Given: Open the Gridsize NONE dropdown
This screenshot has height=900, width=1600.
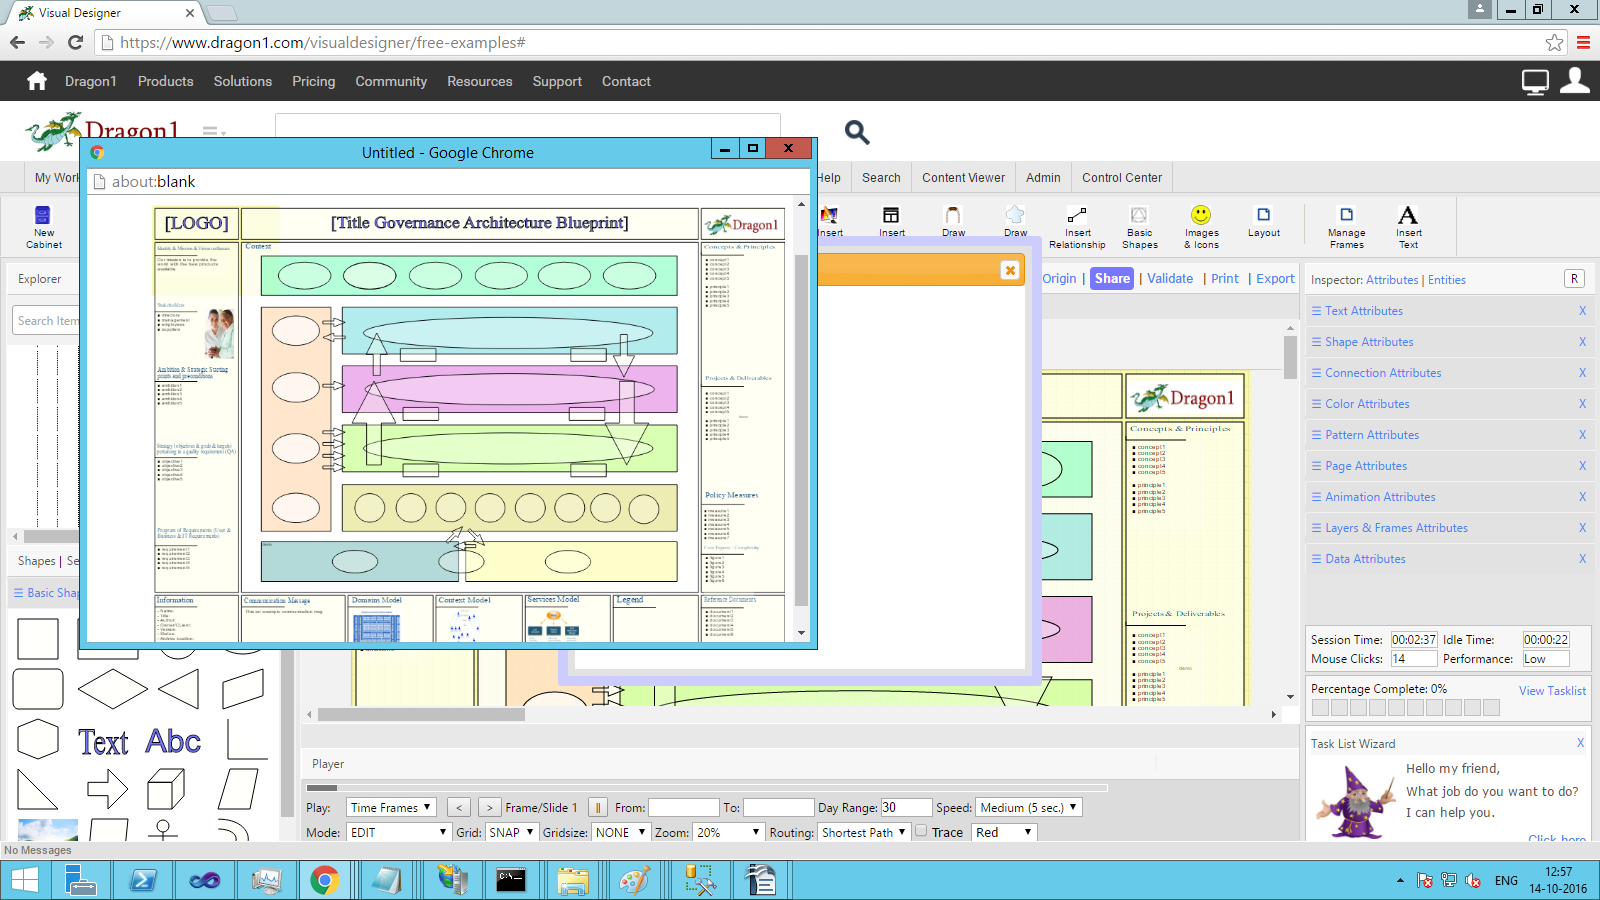Looking at the screenshot, I should [620, 832].
